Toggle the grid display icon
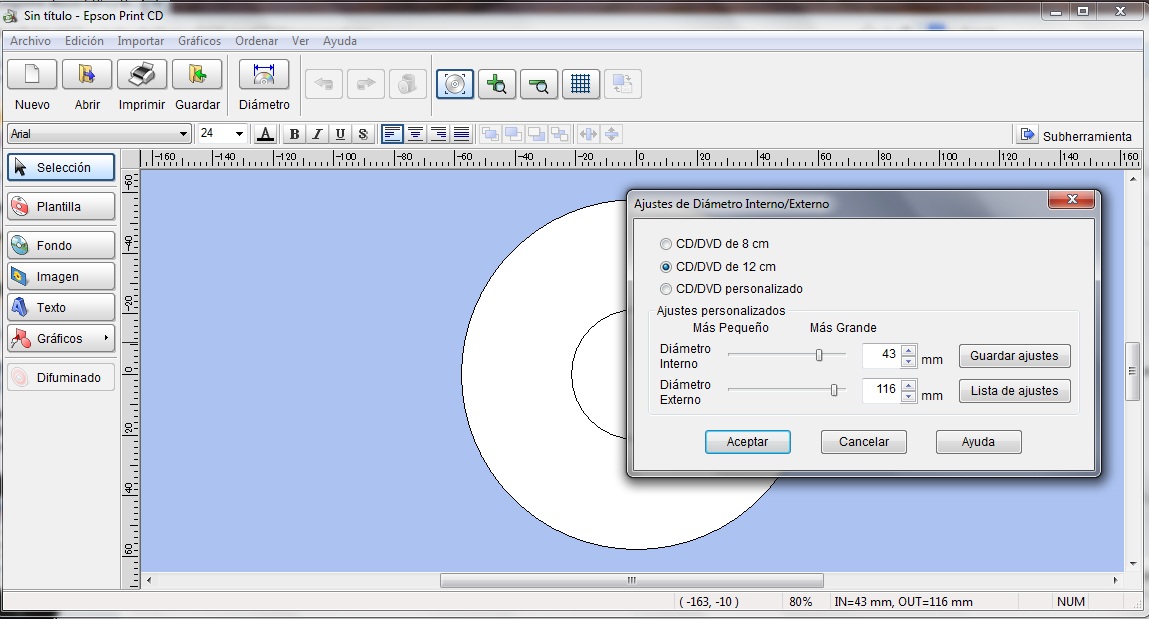Viewport: 1149px width, 619px height. (581, 84)
